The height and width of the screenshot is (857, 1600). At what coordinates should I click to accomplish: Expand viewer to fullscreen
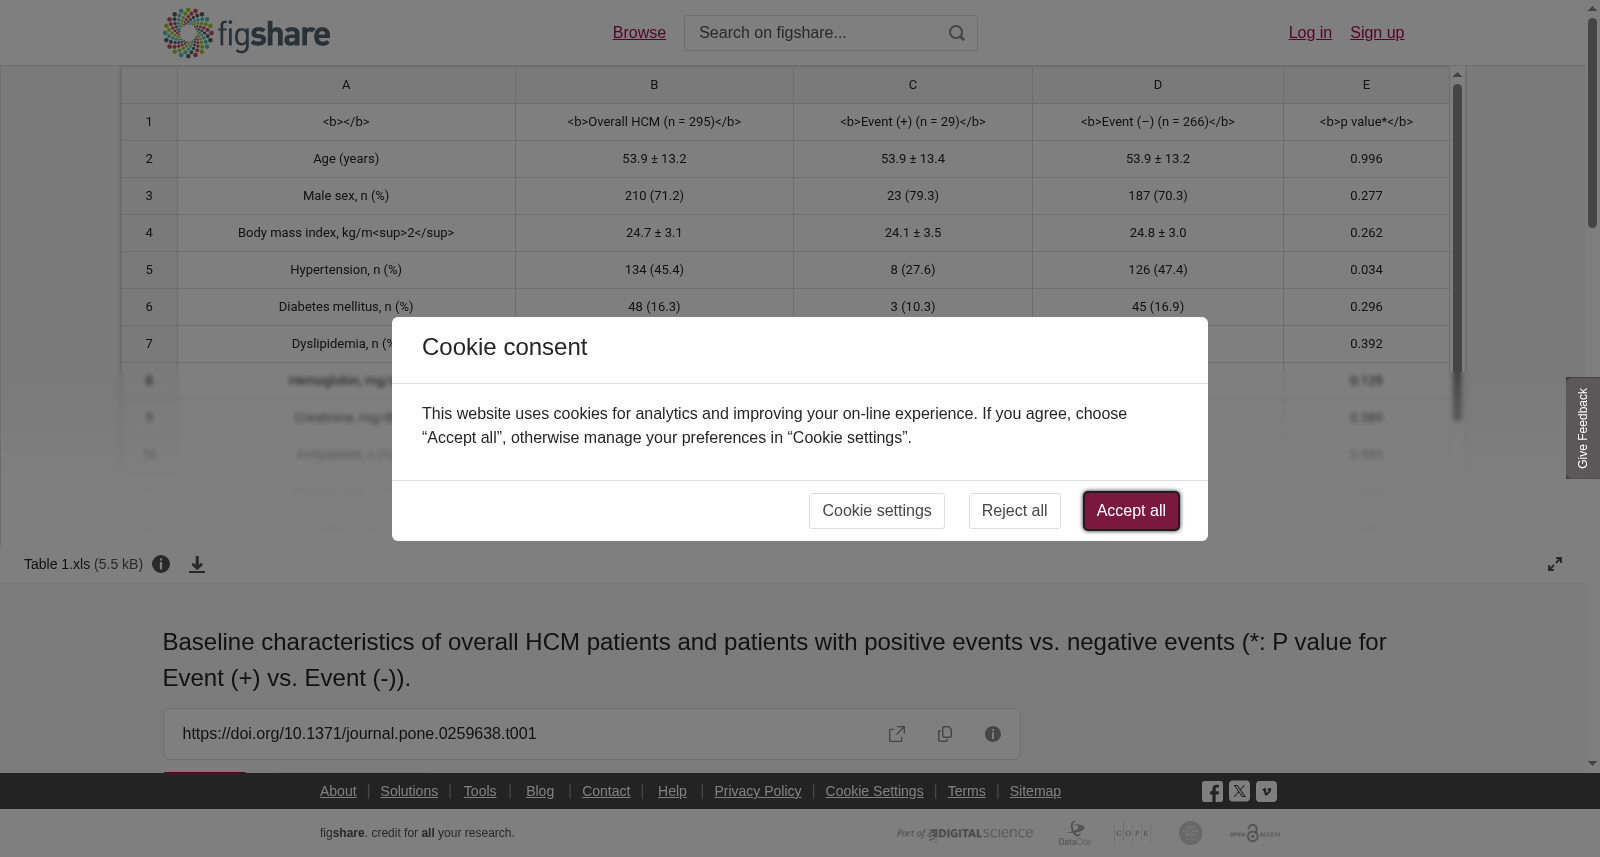tap(1555, 564)
